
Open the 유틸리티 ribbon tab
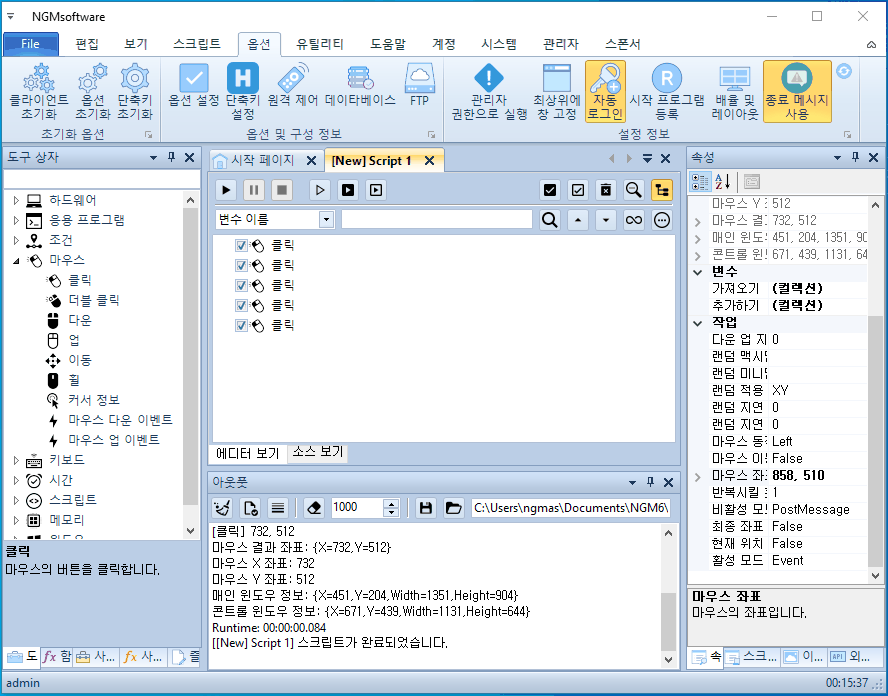tap(320, 44)
